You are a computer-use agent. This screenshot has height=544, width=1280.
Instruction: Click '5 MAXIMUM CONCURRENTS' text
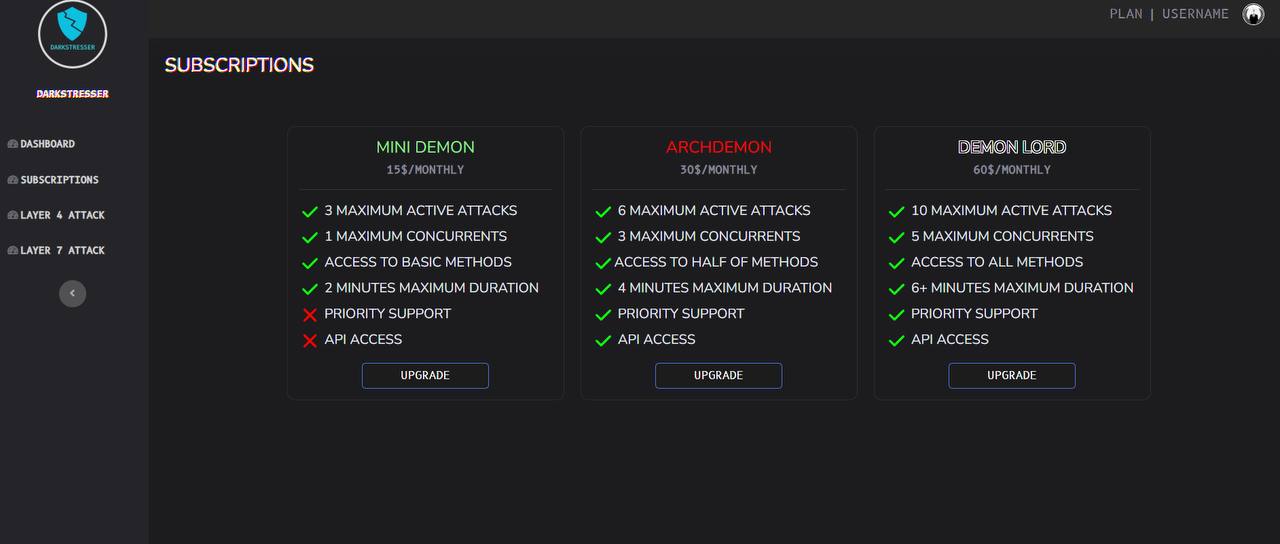click(x=1002, y=237)
